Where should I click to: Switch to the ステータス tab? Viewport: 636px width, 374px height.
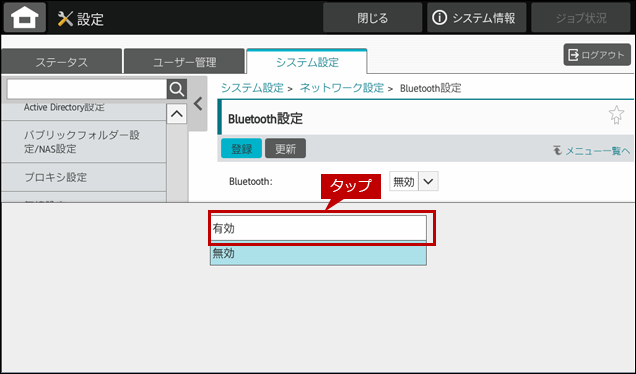tap(61, 62)
